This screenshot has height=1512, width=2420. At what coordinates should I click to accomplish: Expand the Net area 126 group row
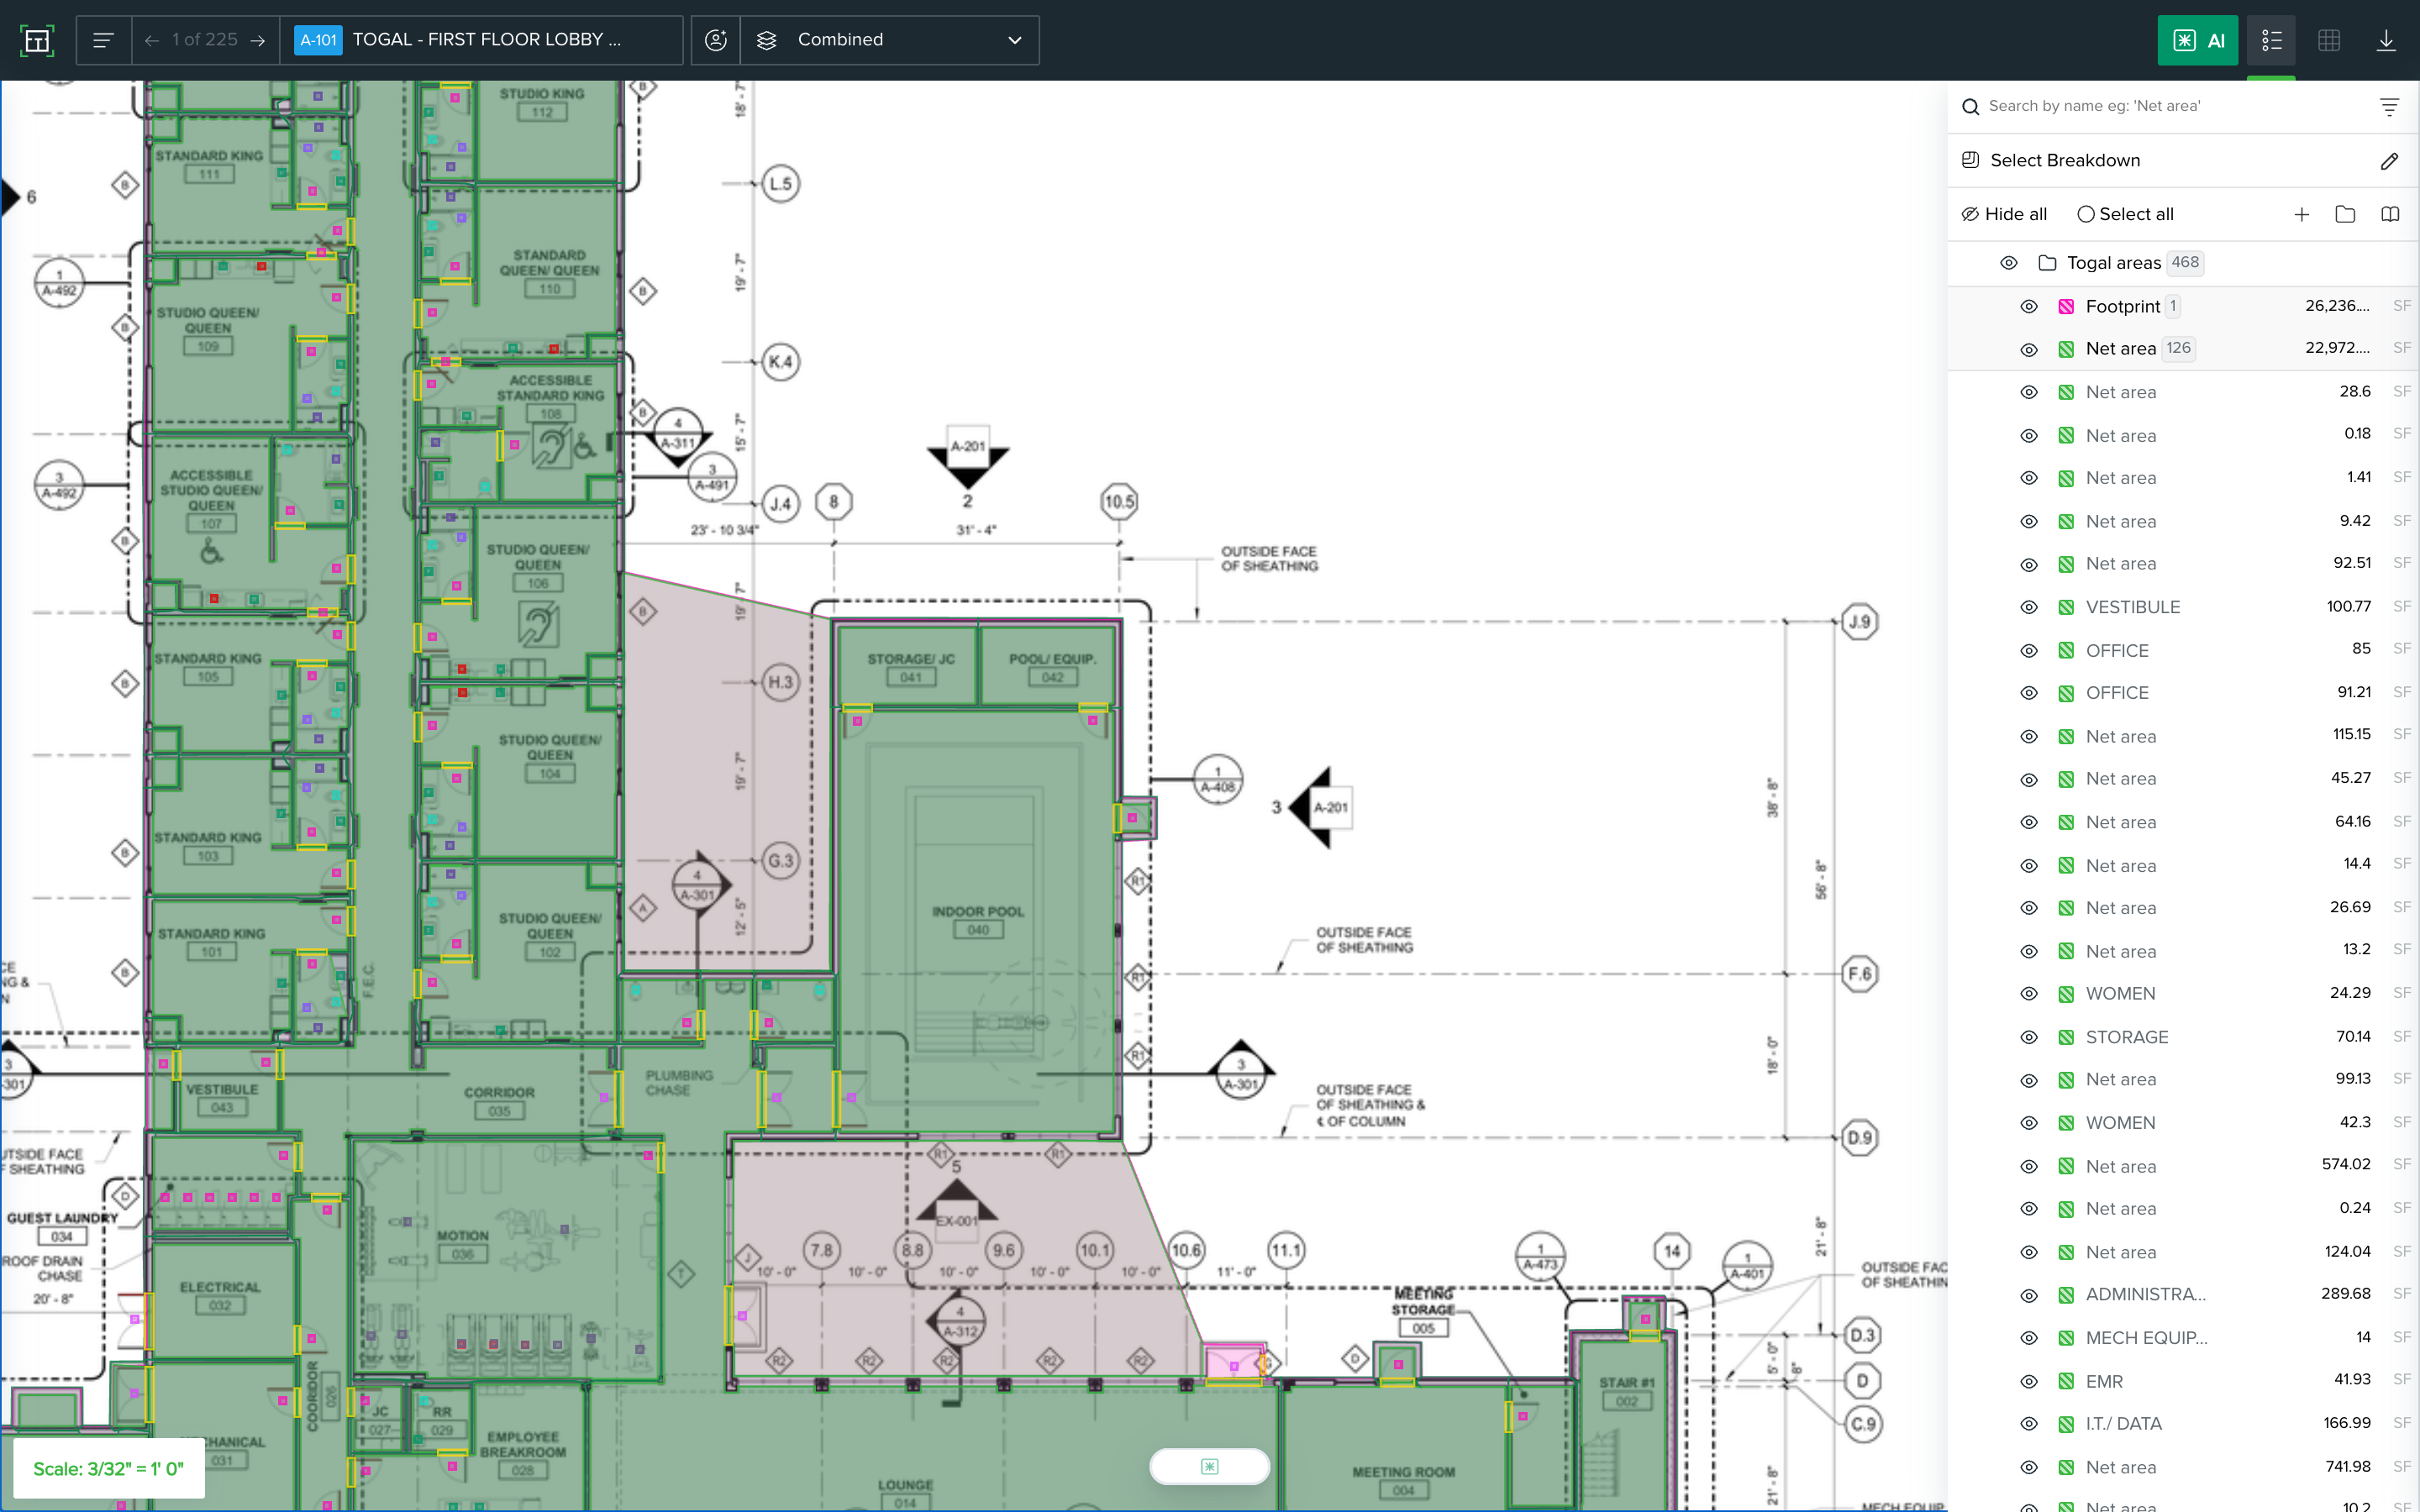pos(2182,349)
